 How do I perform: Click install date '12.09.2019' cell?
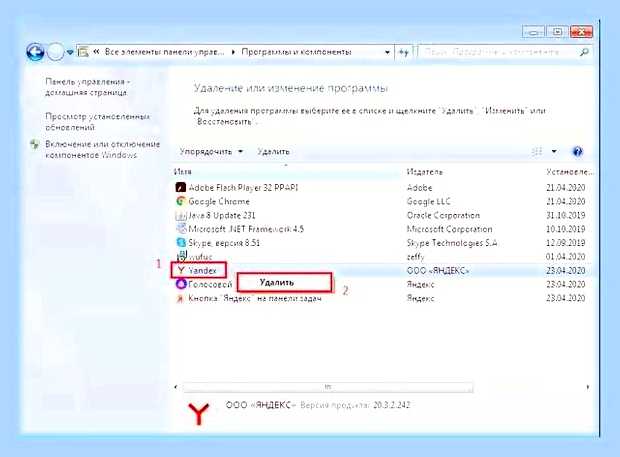pos(566,243)
